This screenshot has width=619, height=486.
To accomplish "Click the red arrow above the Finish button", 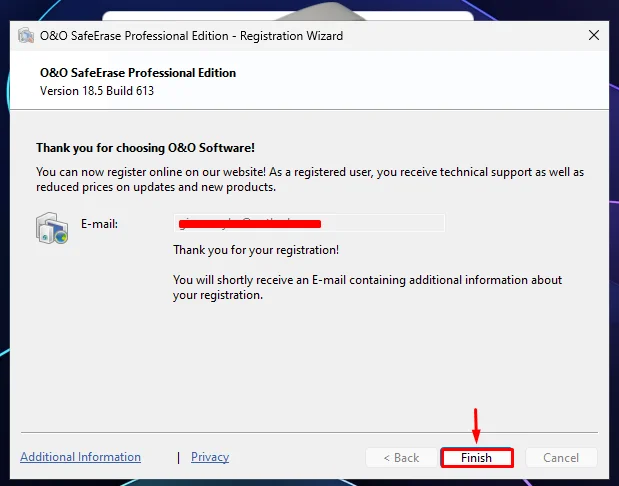I will 476,426.
